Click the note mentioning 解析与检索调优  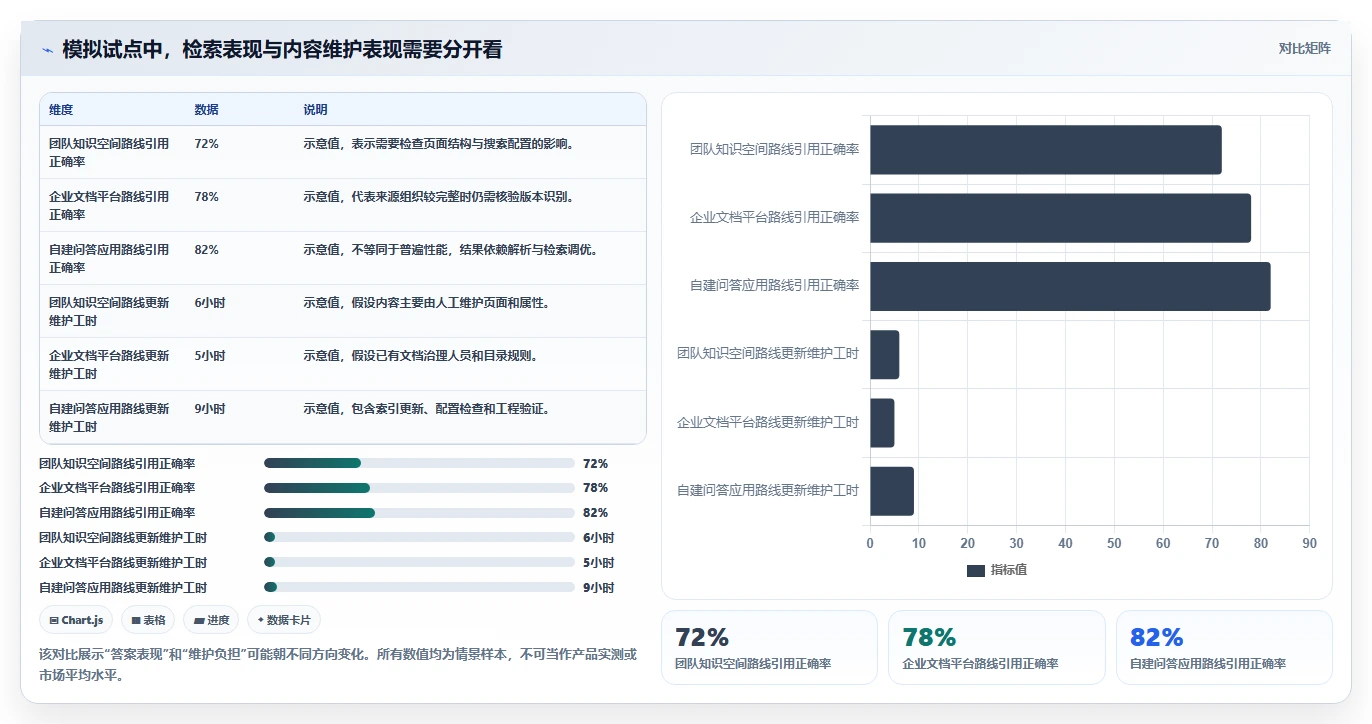pyautogui.click(x=452, y=250)
